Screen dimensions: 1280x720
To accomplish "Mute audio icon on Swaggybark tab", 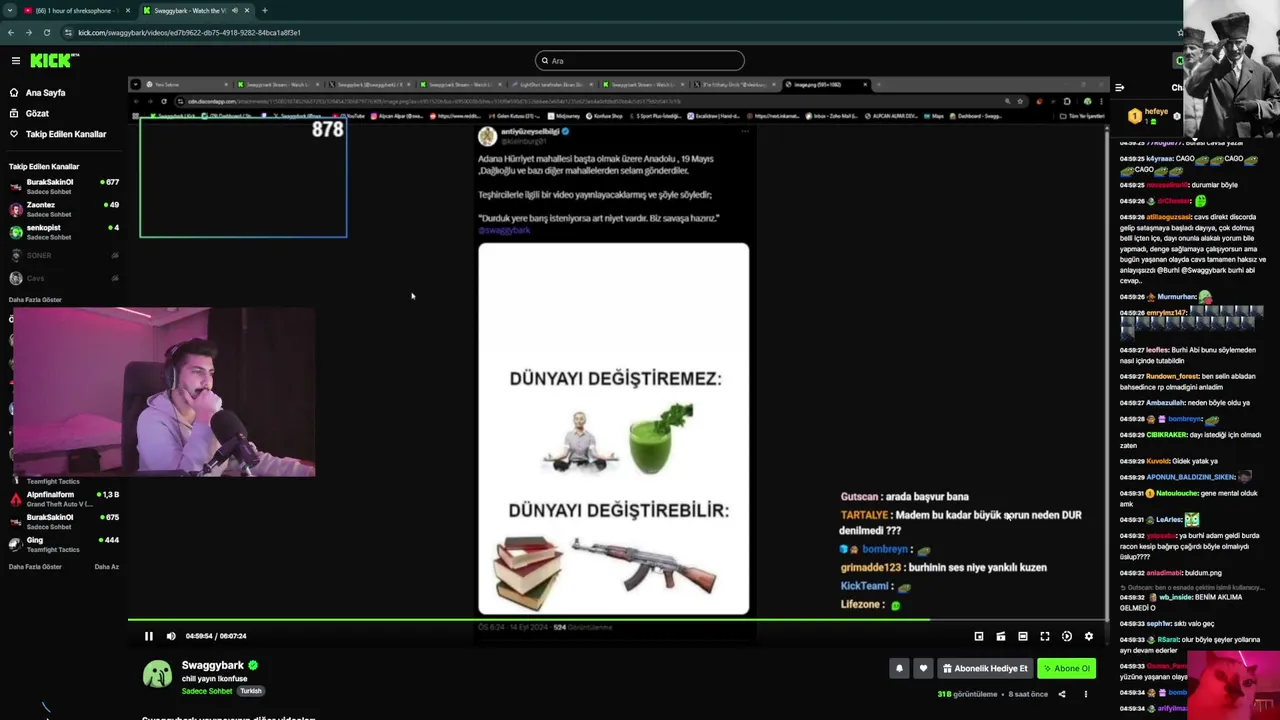I will [x=235, y=10].
